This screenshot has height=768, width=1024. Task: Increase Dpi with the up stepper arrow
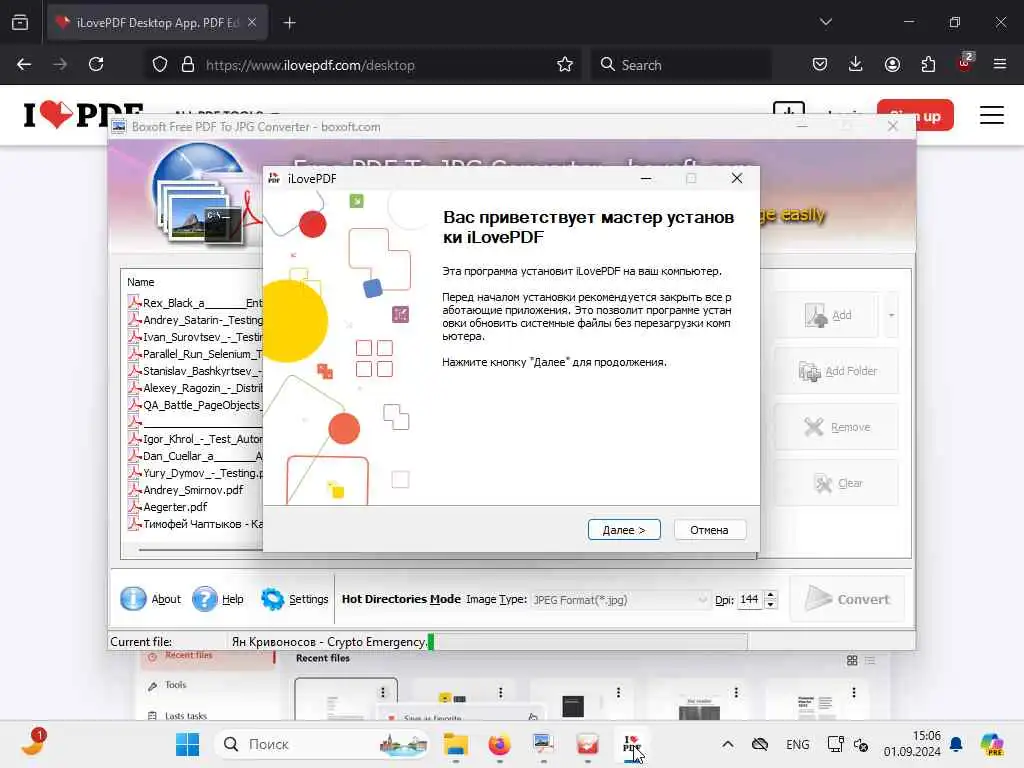click(x=771, y=595)
